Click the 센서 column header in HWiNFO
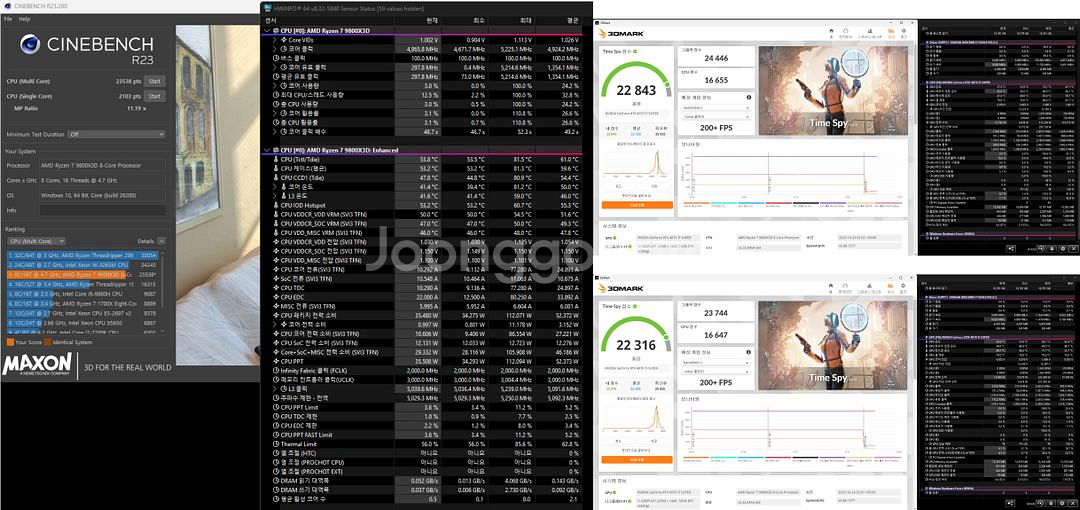Image resolution: width=1080 pixels, height=510 pixels. click(x=271, y=21)
